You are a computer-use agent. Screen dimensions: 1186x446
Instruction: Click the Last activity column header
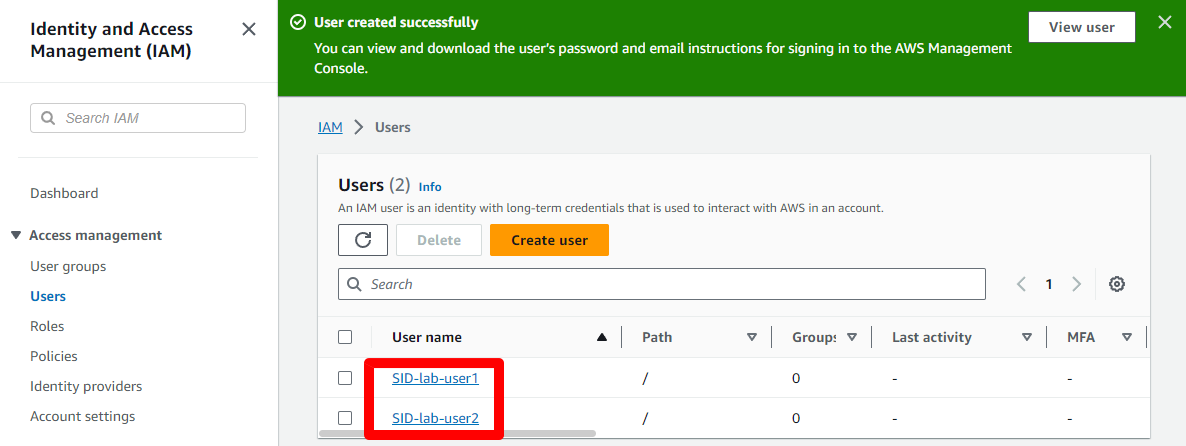932,337
